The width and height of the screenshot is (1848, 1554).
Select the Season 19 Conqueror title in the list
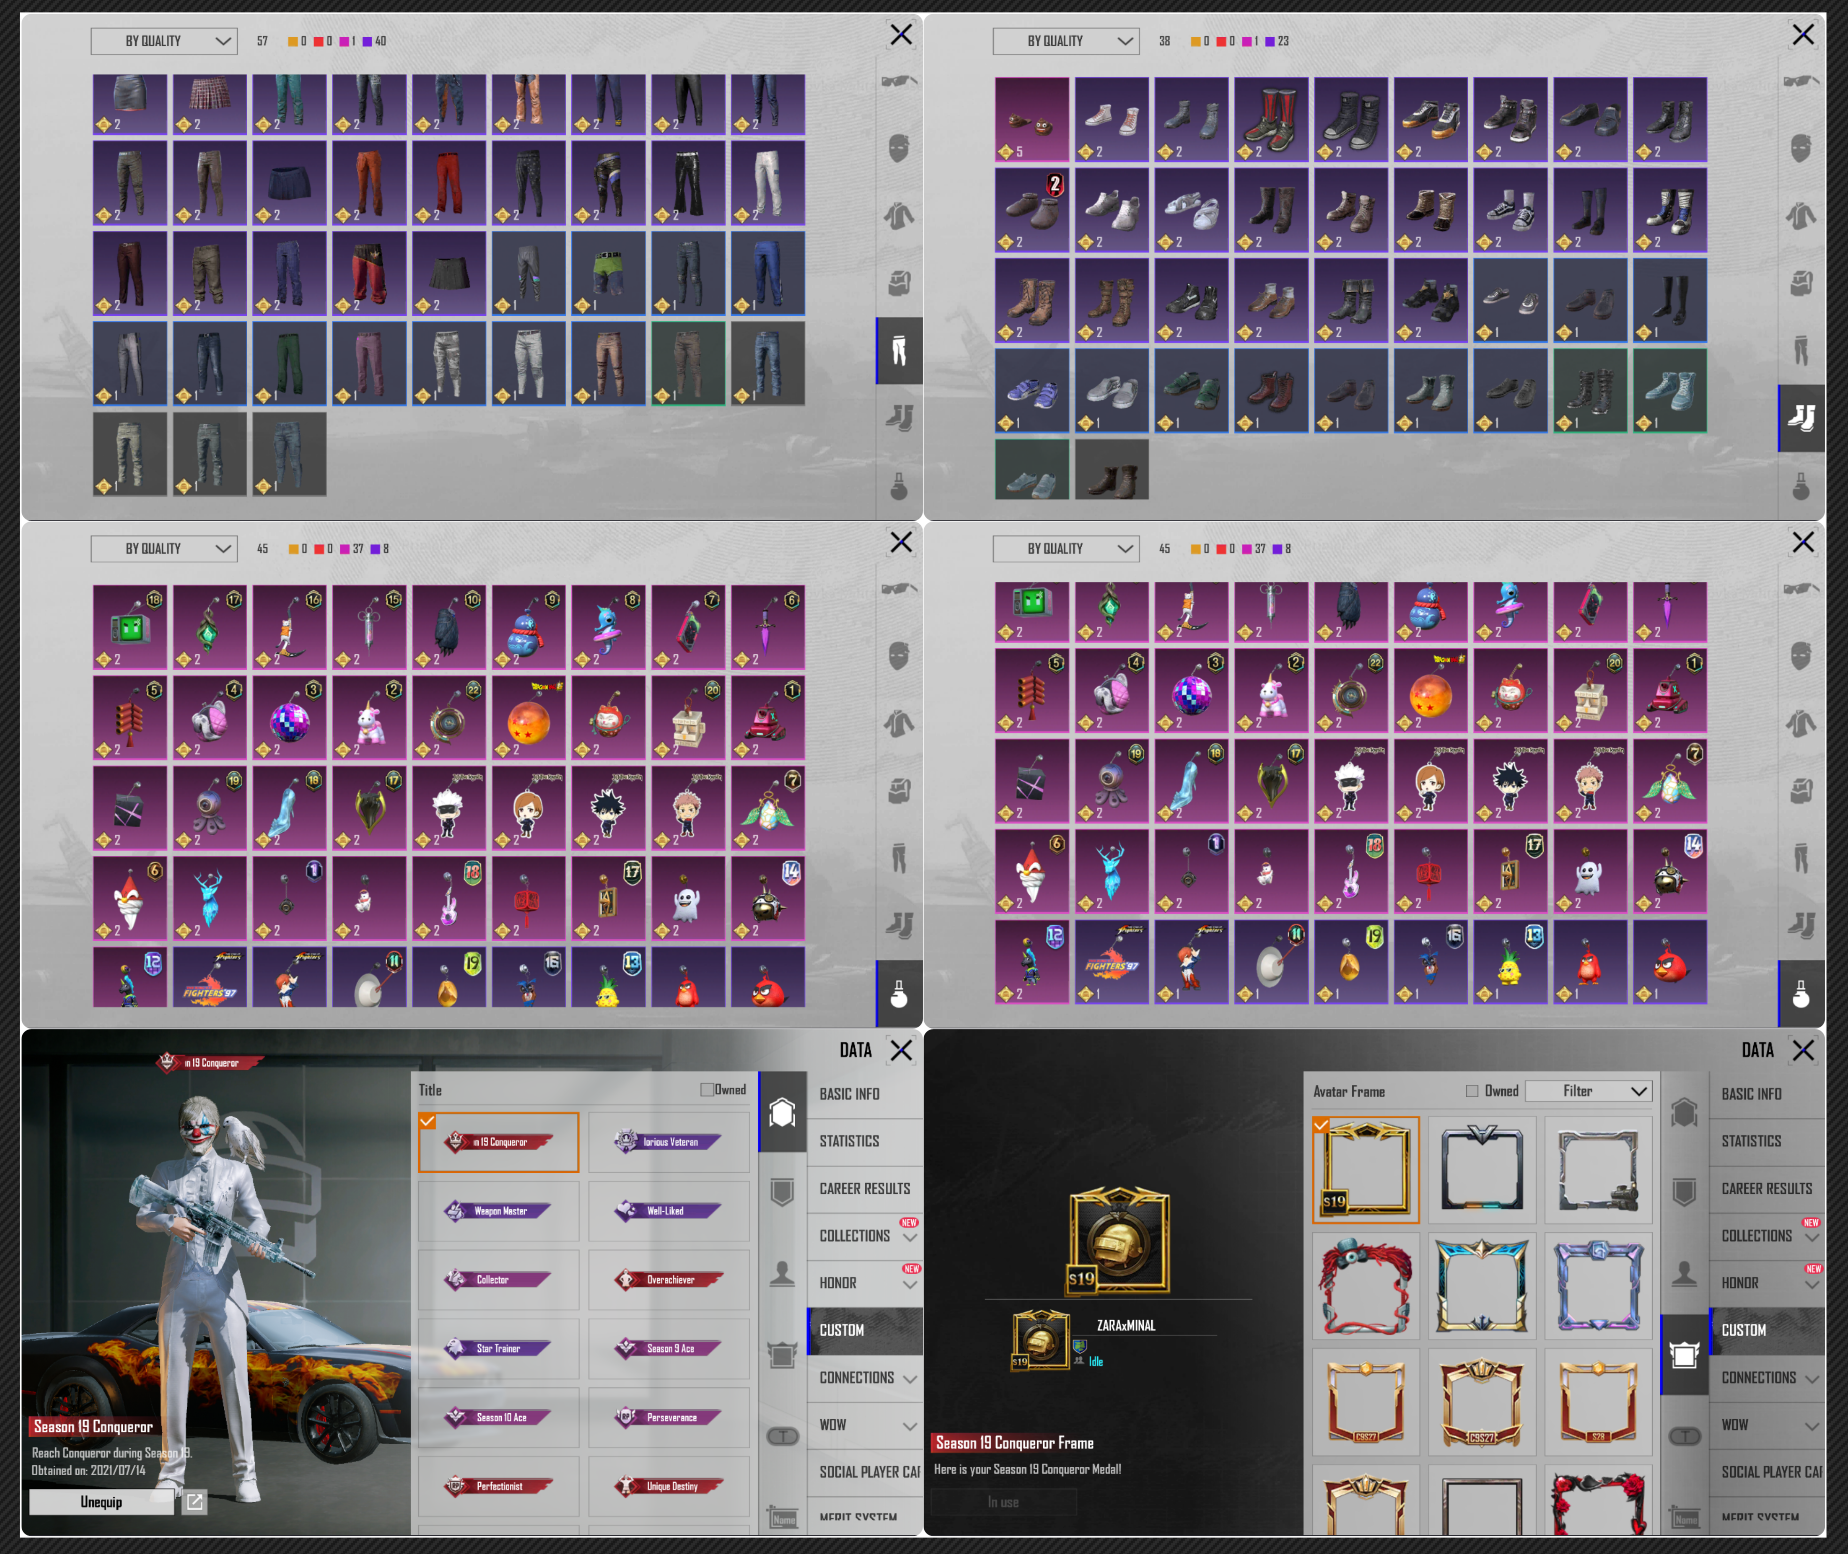pos(498,1142)
